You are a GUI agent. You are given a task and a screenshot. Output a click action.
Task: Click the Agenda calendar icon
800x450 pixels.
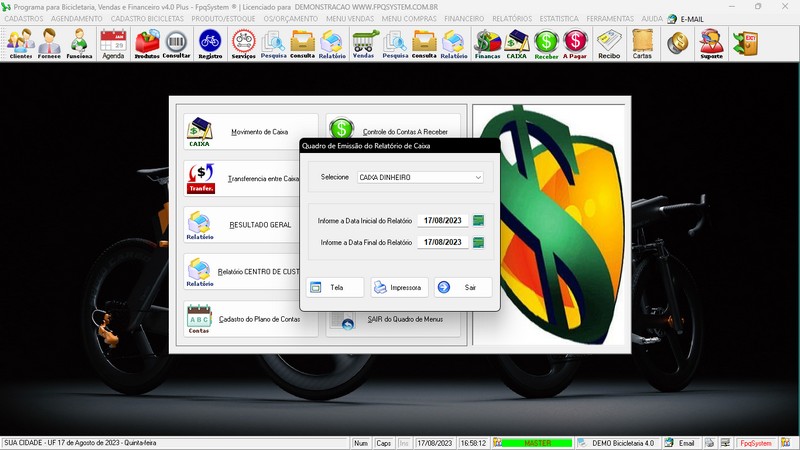(113, 43)
